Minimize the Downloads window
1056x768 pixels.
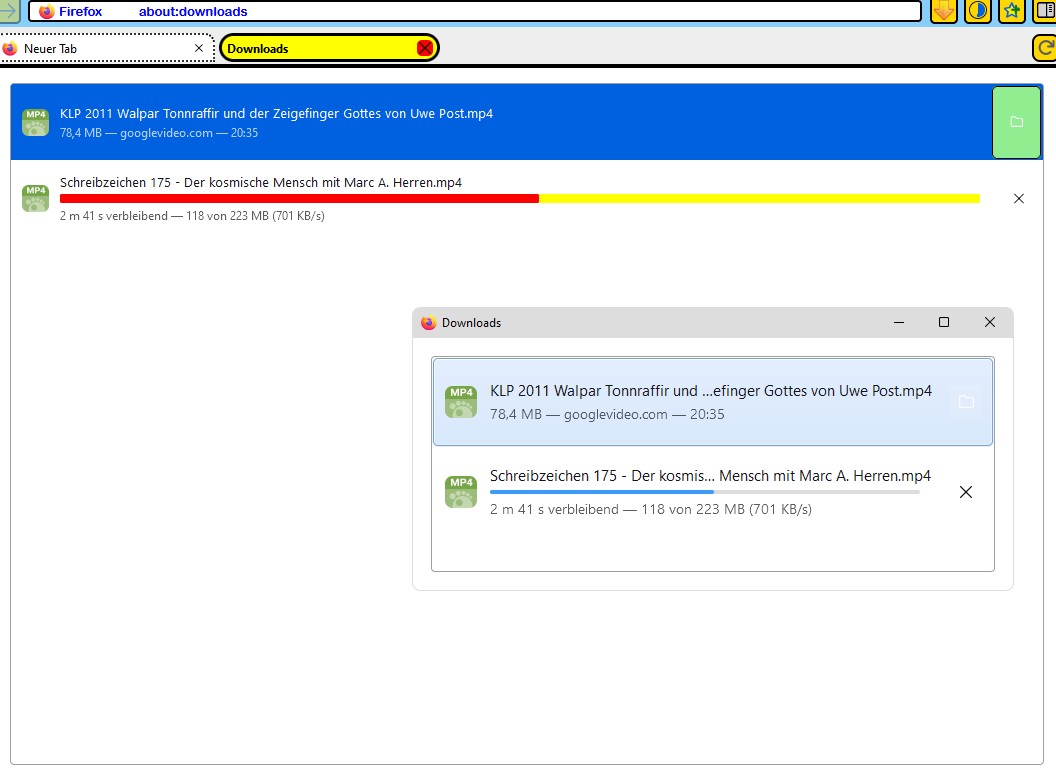[x=898, y=323]
